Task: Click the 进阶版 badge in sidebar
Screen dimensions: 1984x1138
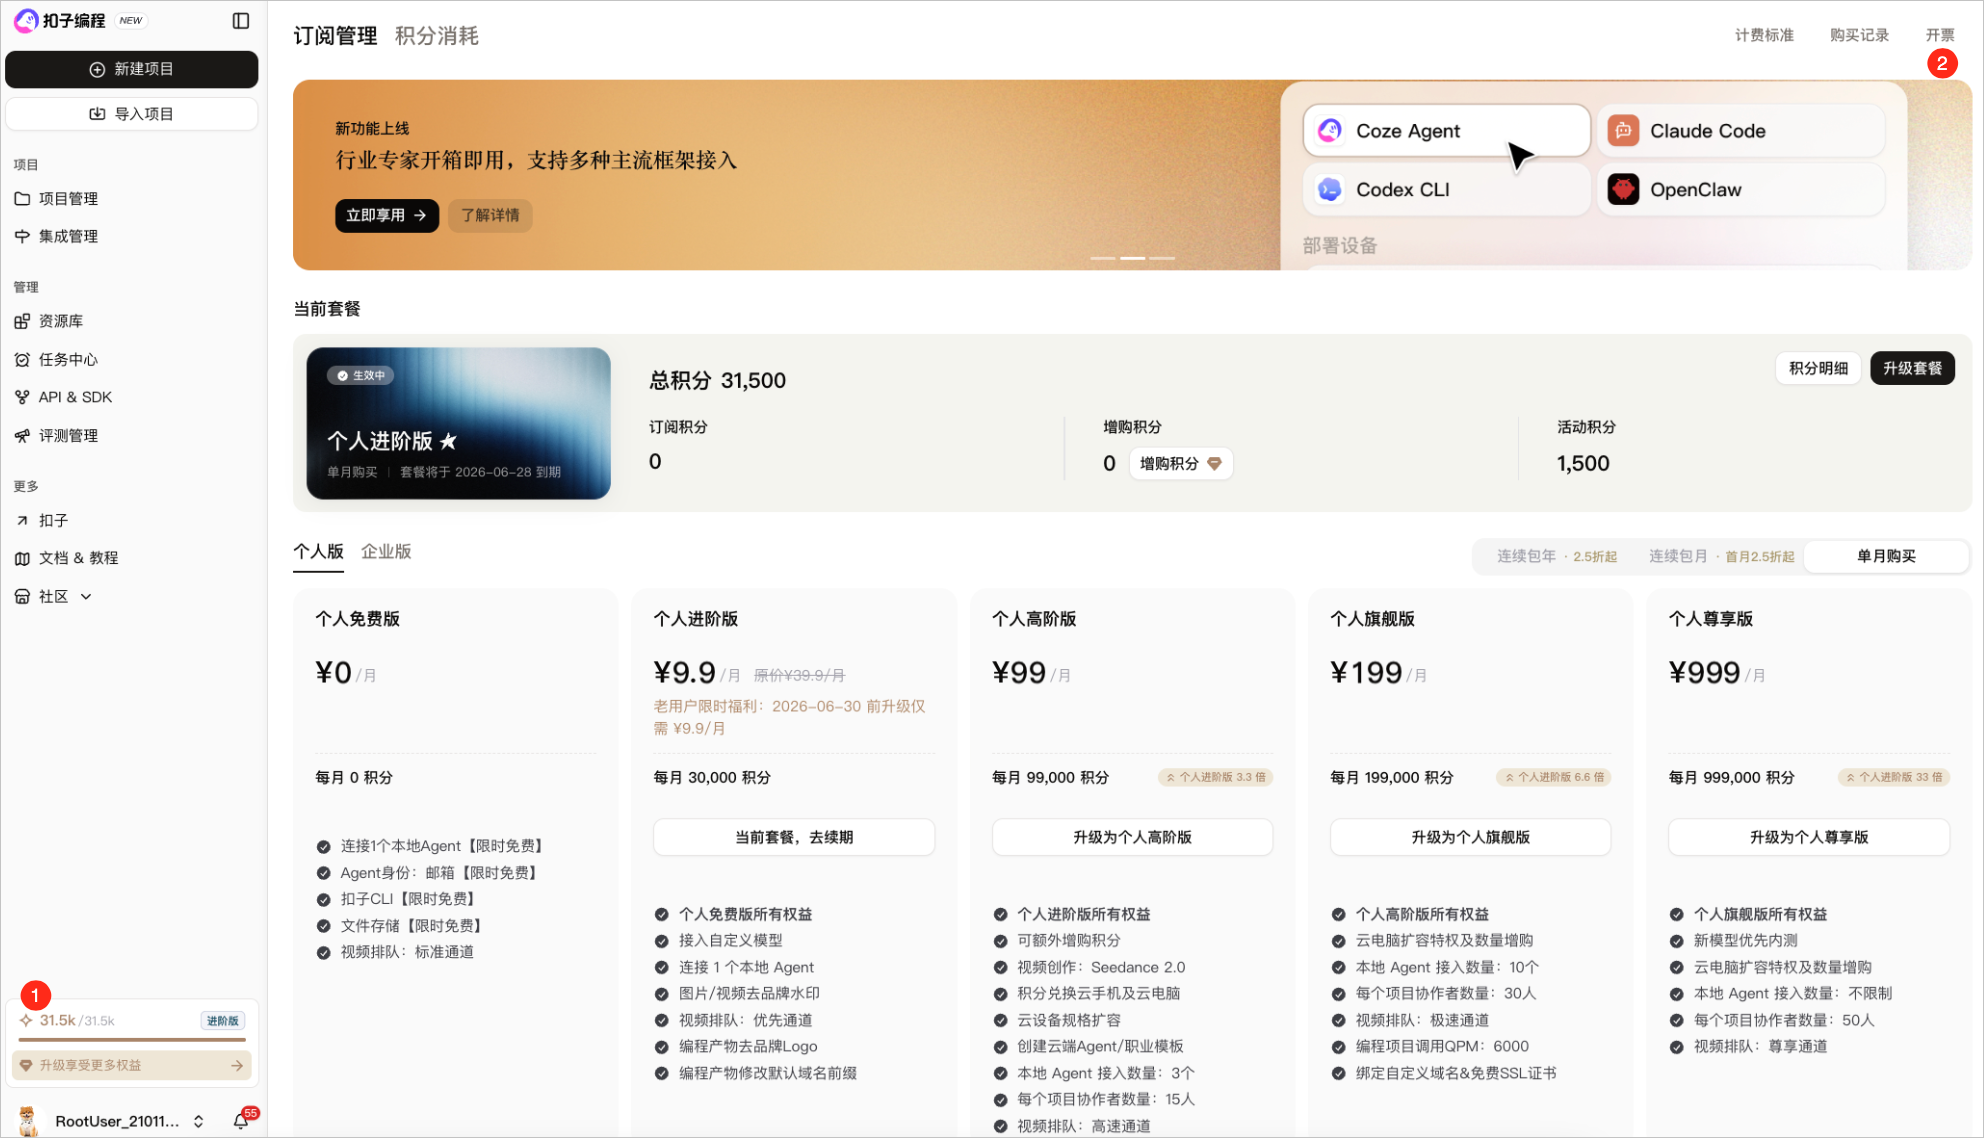Action: 222,1021
